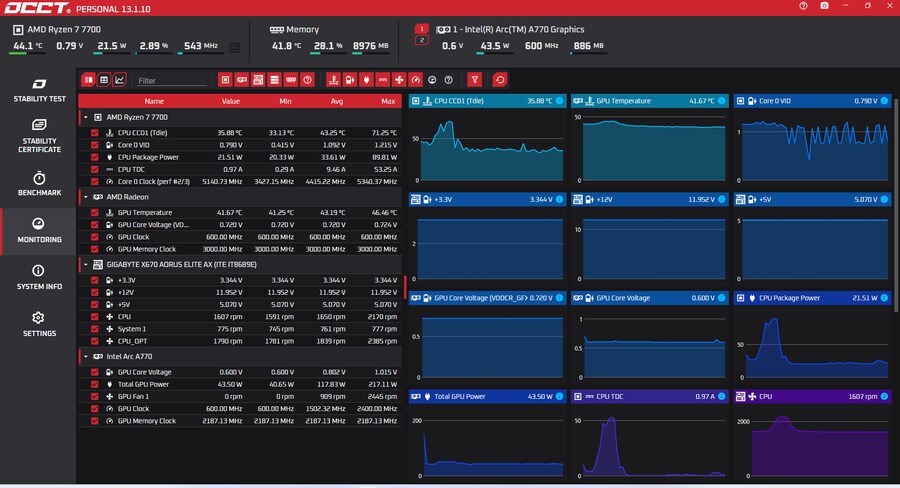Screen dimensions: 900x488
Task: Click the 44.1 °C CPU temperature readout
Action: tap(28, 46)
